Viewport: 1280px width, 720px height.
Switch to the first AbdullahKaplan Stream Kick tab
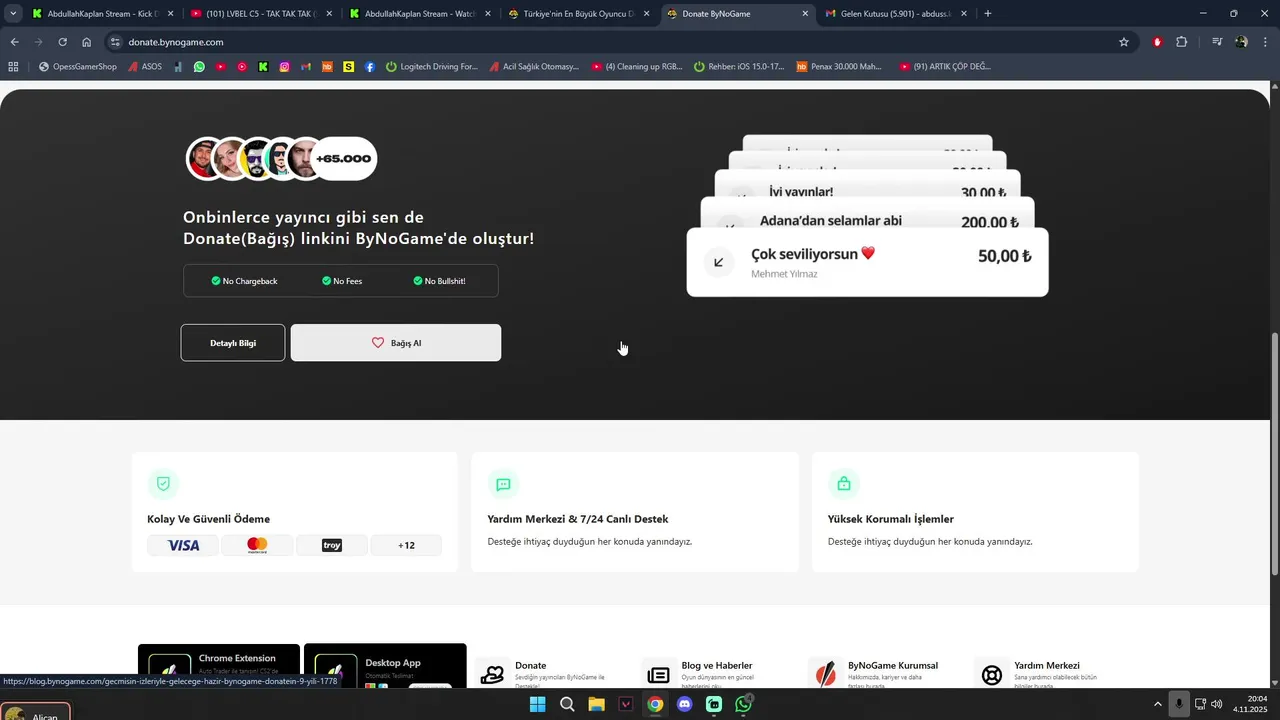(101, 14)
